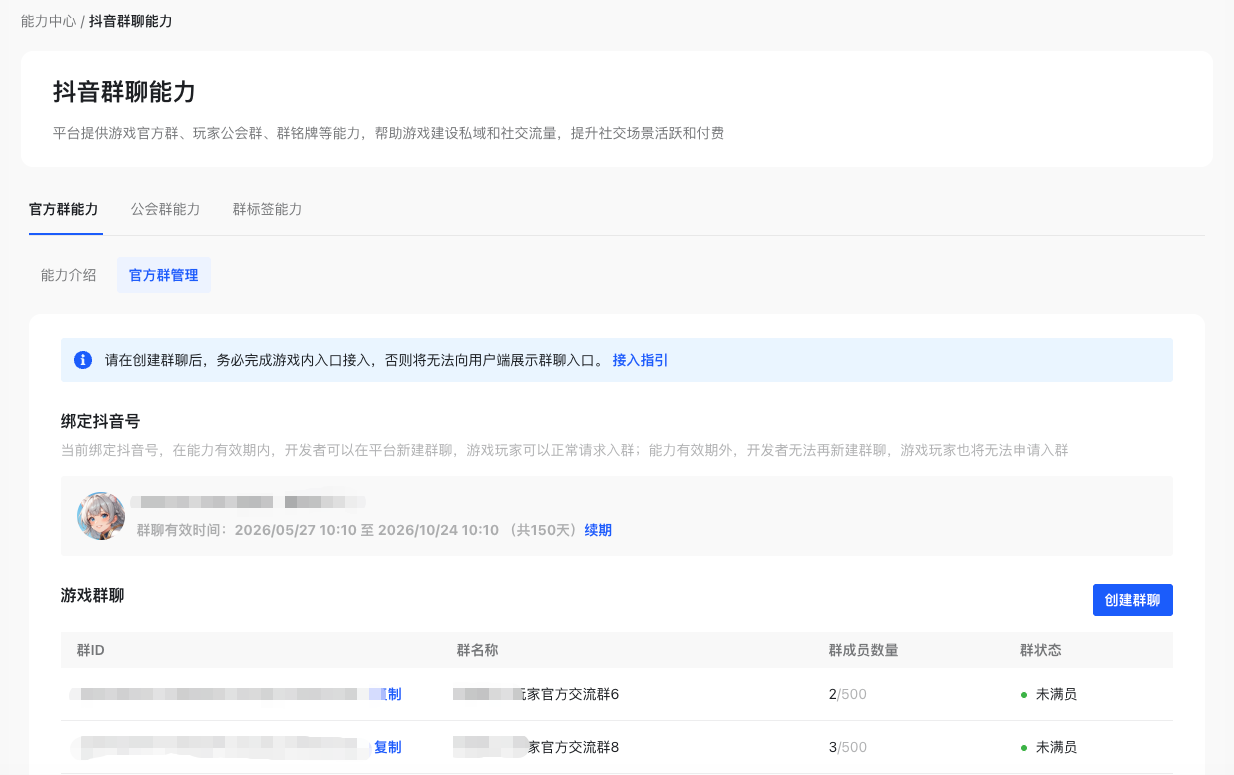The height and width of the screenshot is (775, 1234).
Task: Select the 官方群管理 sub-tab
Action: (x=164, y=275)
